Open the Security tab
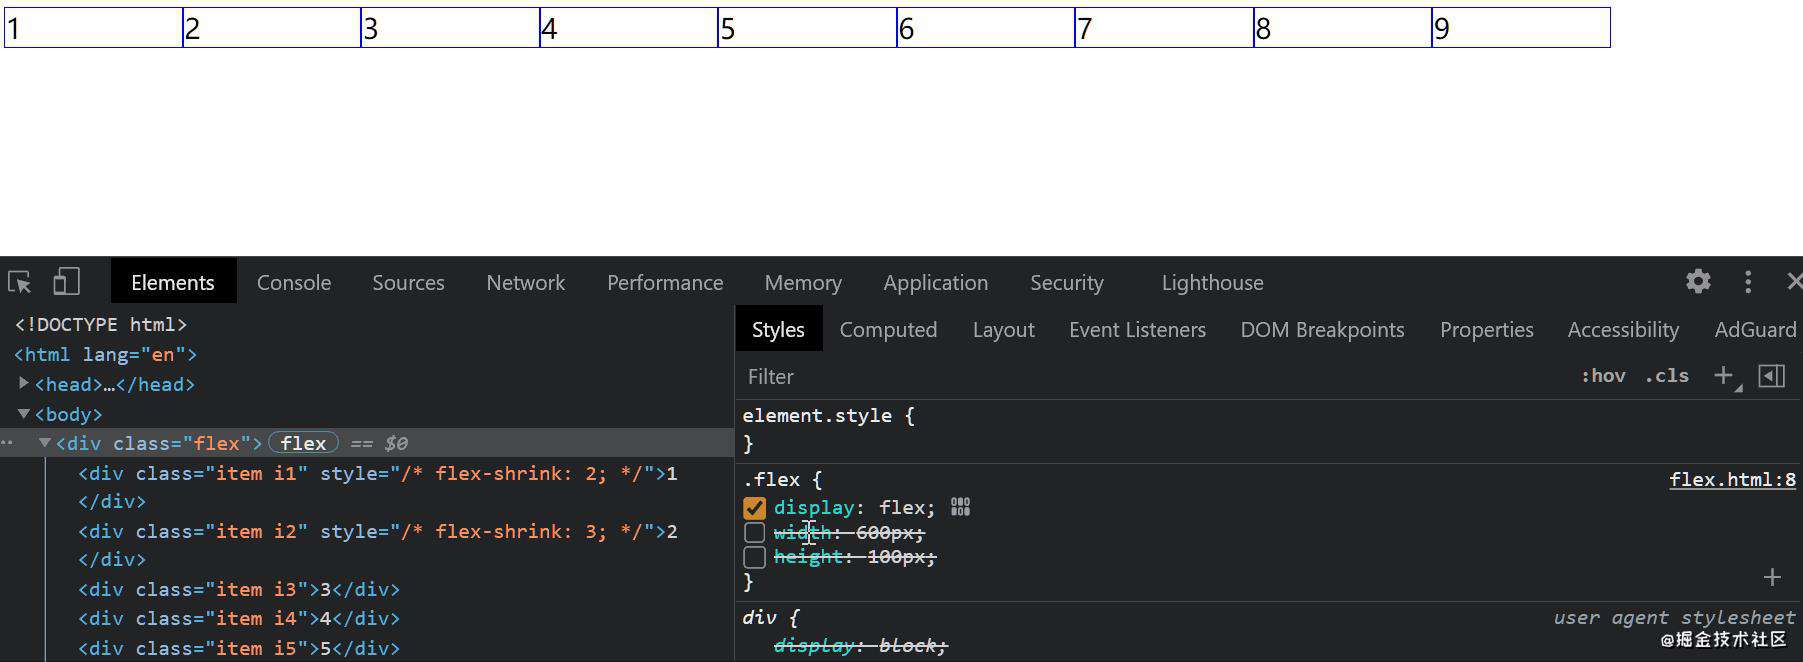The width and height of the screenshot is (1803, 662). point(1067,283)
